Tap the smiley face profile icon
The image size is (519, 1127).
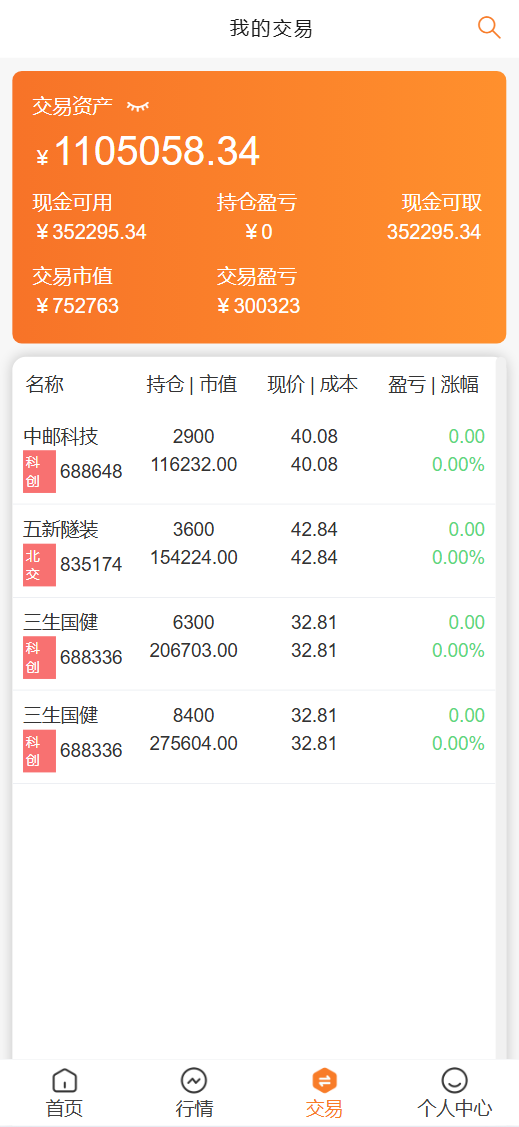(454, 1080)
